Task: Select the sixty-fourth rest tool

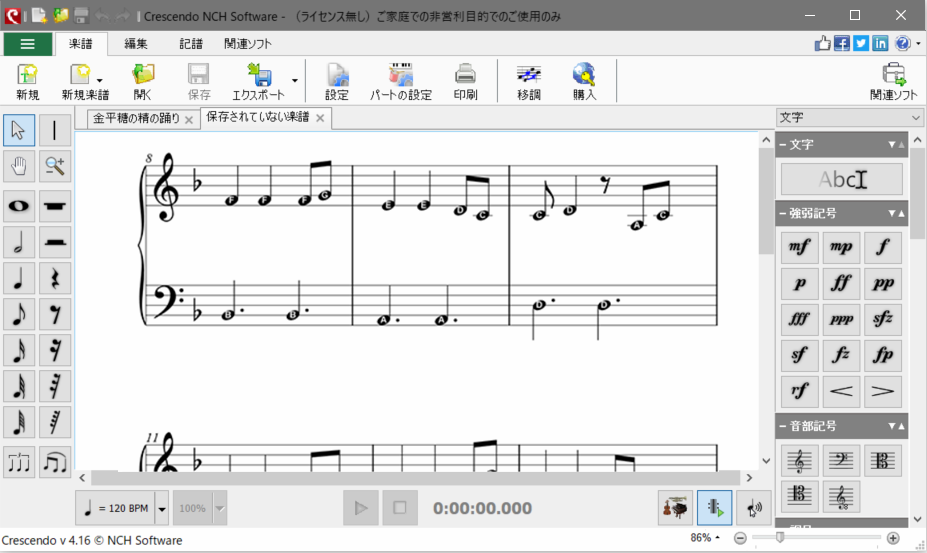Action: 55,422
